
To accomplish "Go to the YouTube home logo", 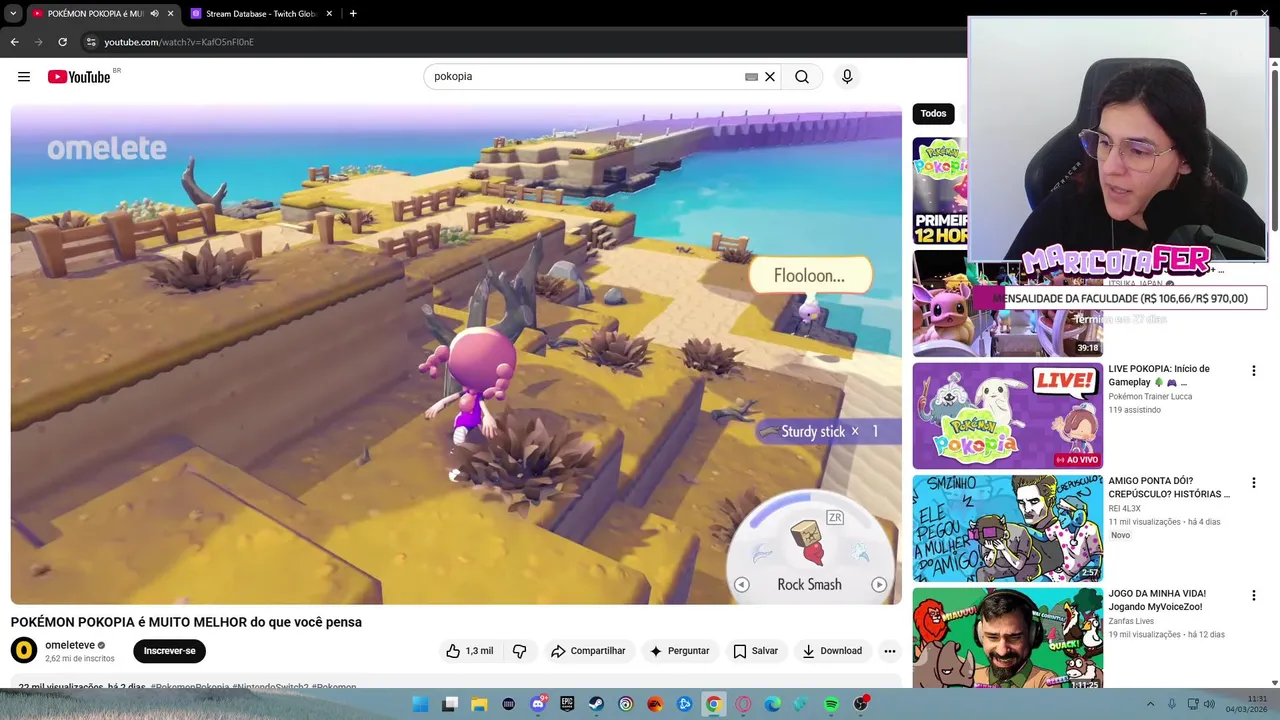I will coord(79,77).
